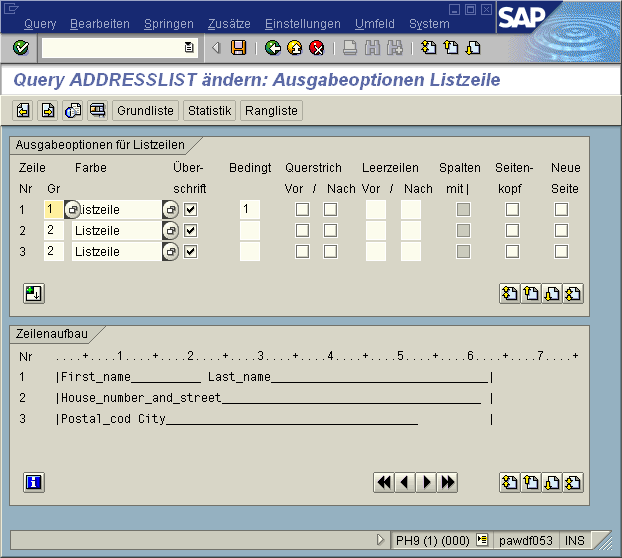Open color value help for line 3 Listzeile
This screenshot has height=558, width=622.
(170, 251)
